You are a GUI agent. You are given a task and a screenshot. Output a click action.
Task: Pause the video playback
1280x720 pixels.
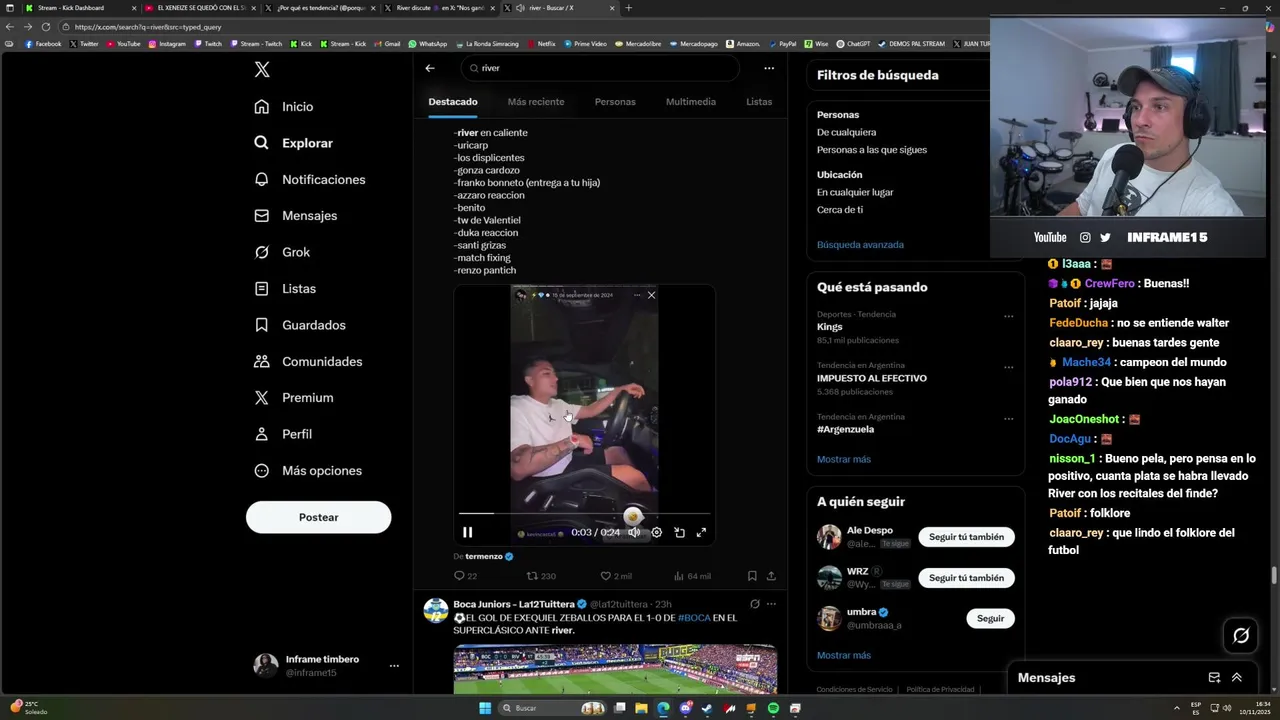point(467,533)
